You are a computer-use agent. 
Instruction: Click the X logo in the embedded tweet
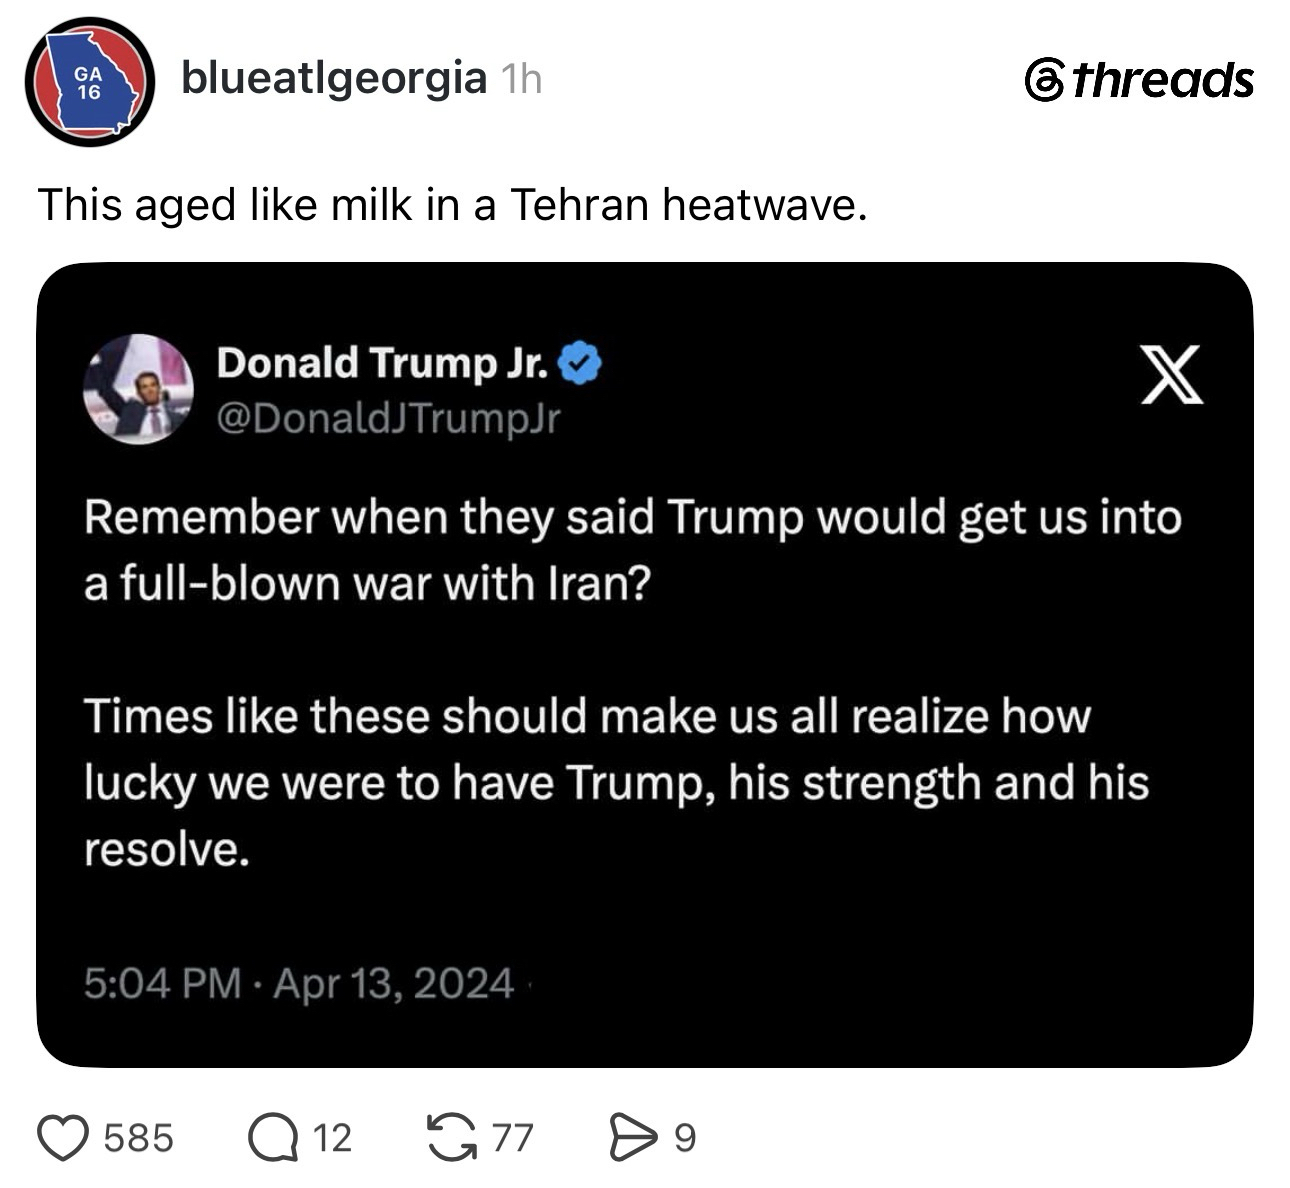[x=1172, y=374]
